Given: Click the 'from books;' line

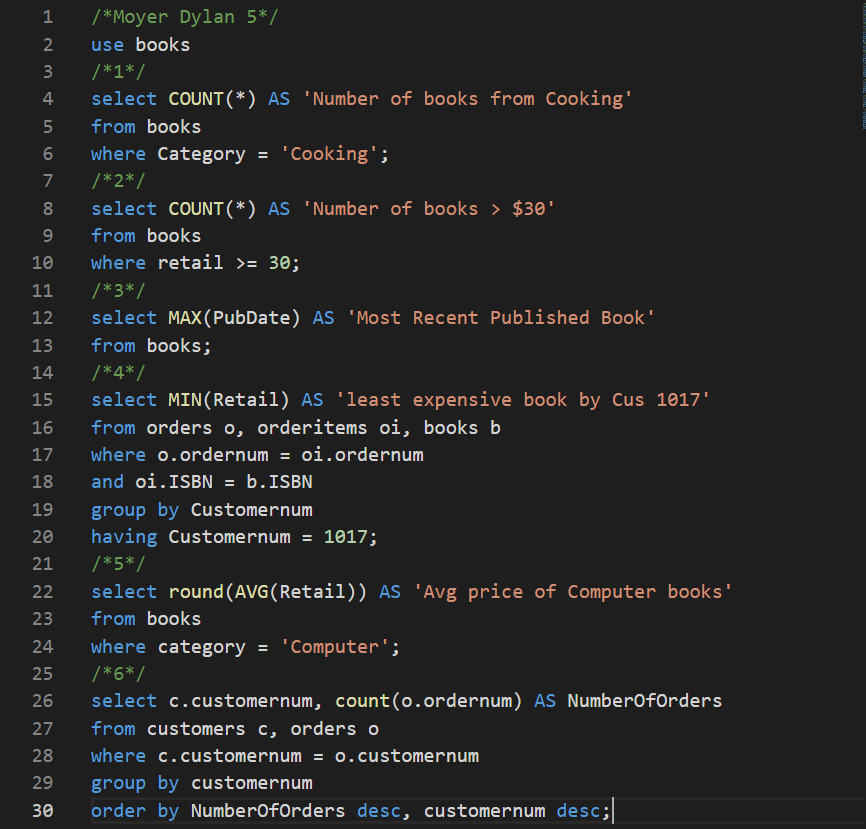Looking at the screenshot, I should (151, 346).
